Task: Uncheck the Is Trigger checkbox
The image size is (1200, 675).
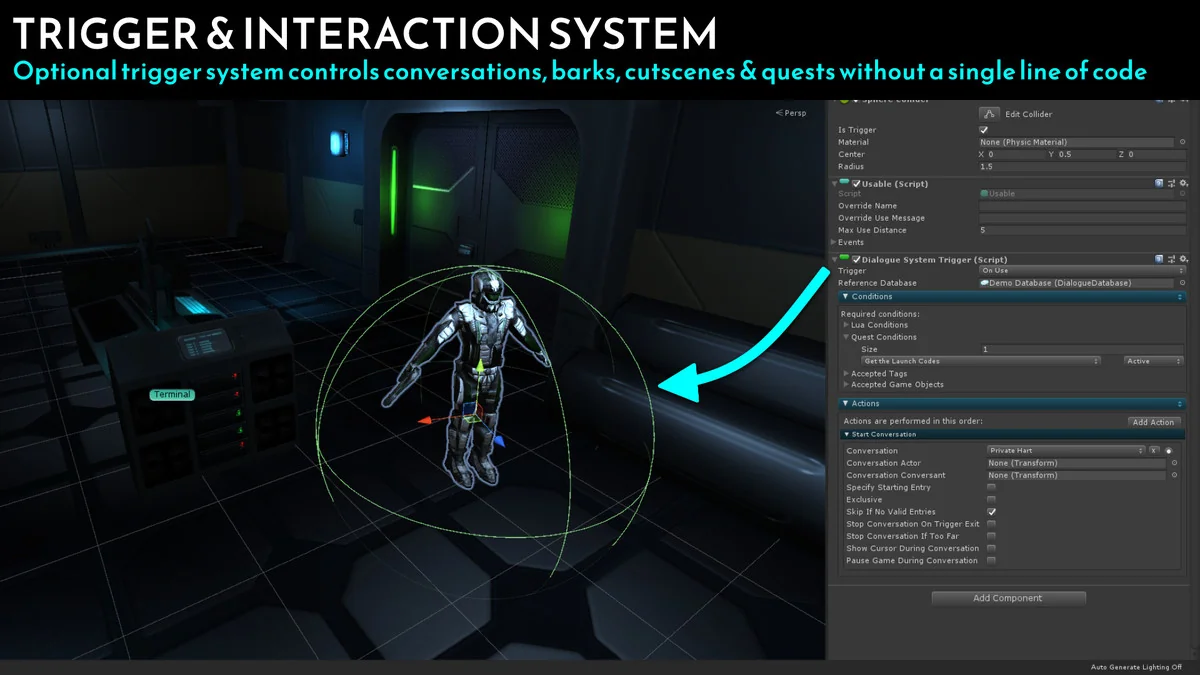Action: coord(983,129)
